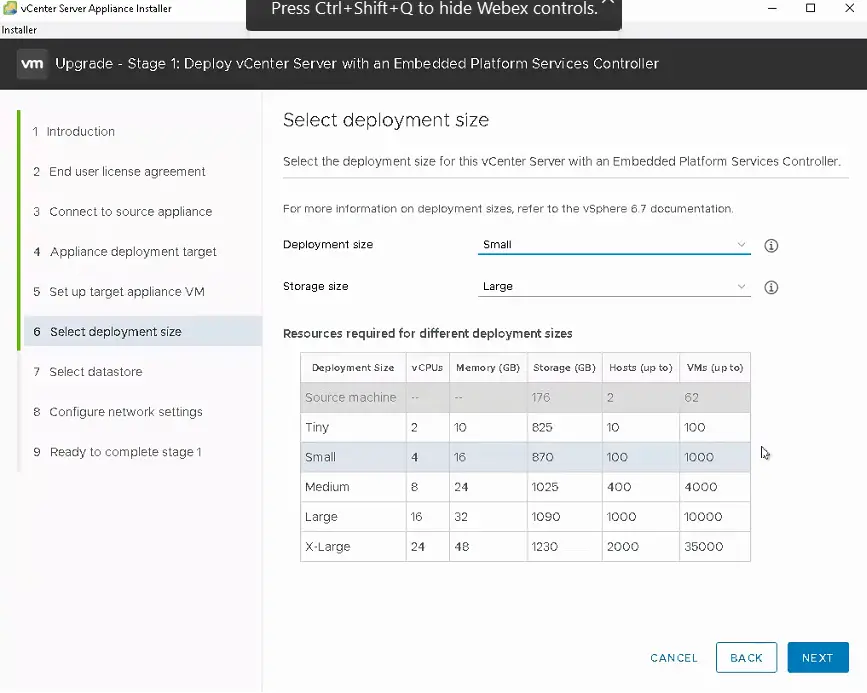The image size is (867, 693).
Task: Click the 176 storage value for Source machine
Action: [541, 398]
